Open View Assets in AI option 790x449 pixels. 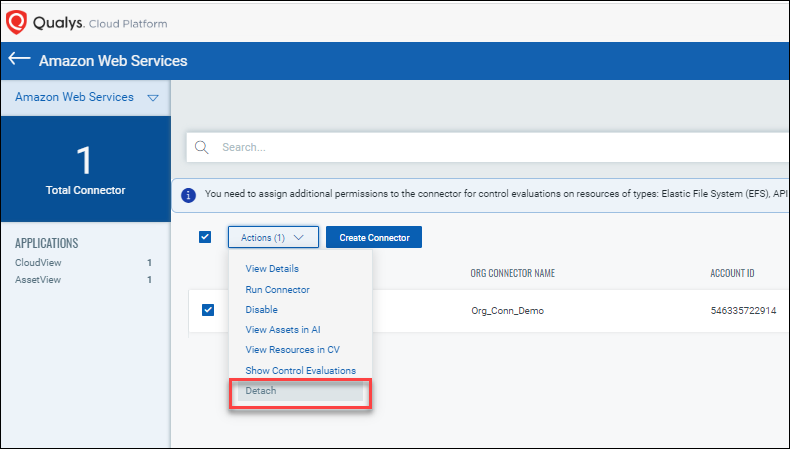(x=283, y=330)
